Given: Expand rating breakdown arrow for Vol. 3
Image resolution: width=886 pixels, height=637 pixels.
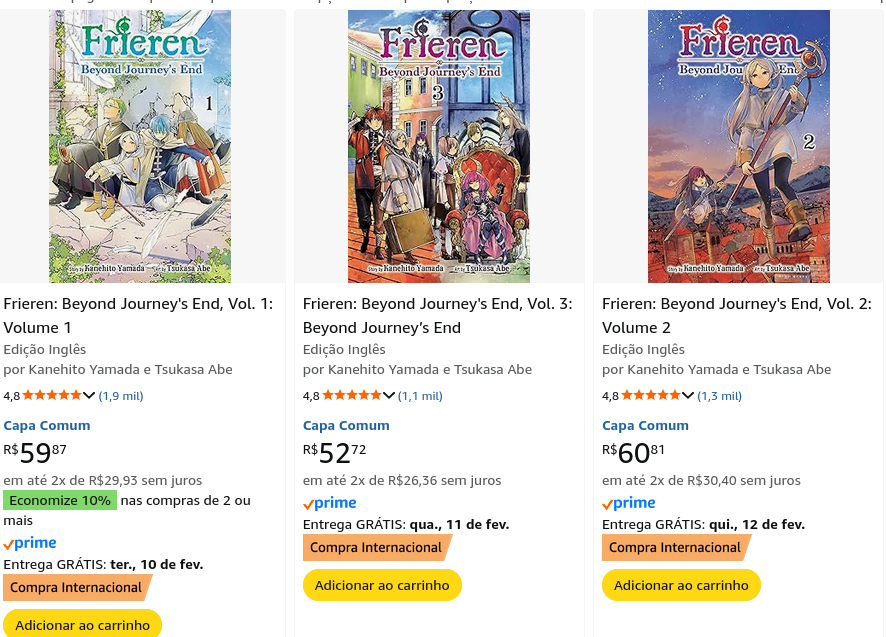Looking at the screenshot, I should coord(389,396).
